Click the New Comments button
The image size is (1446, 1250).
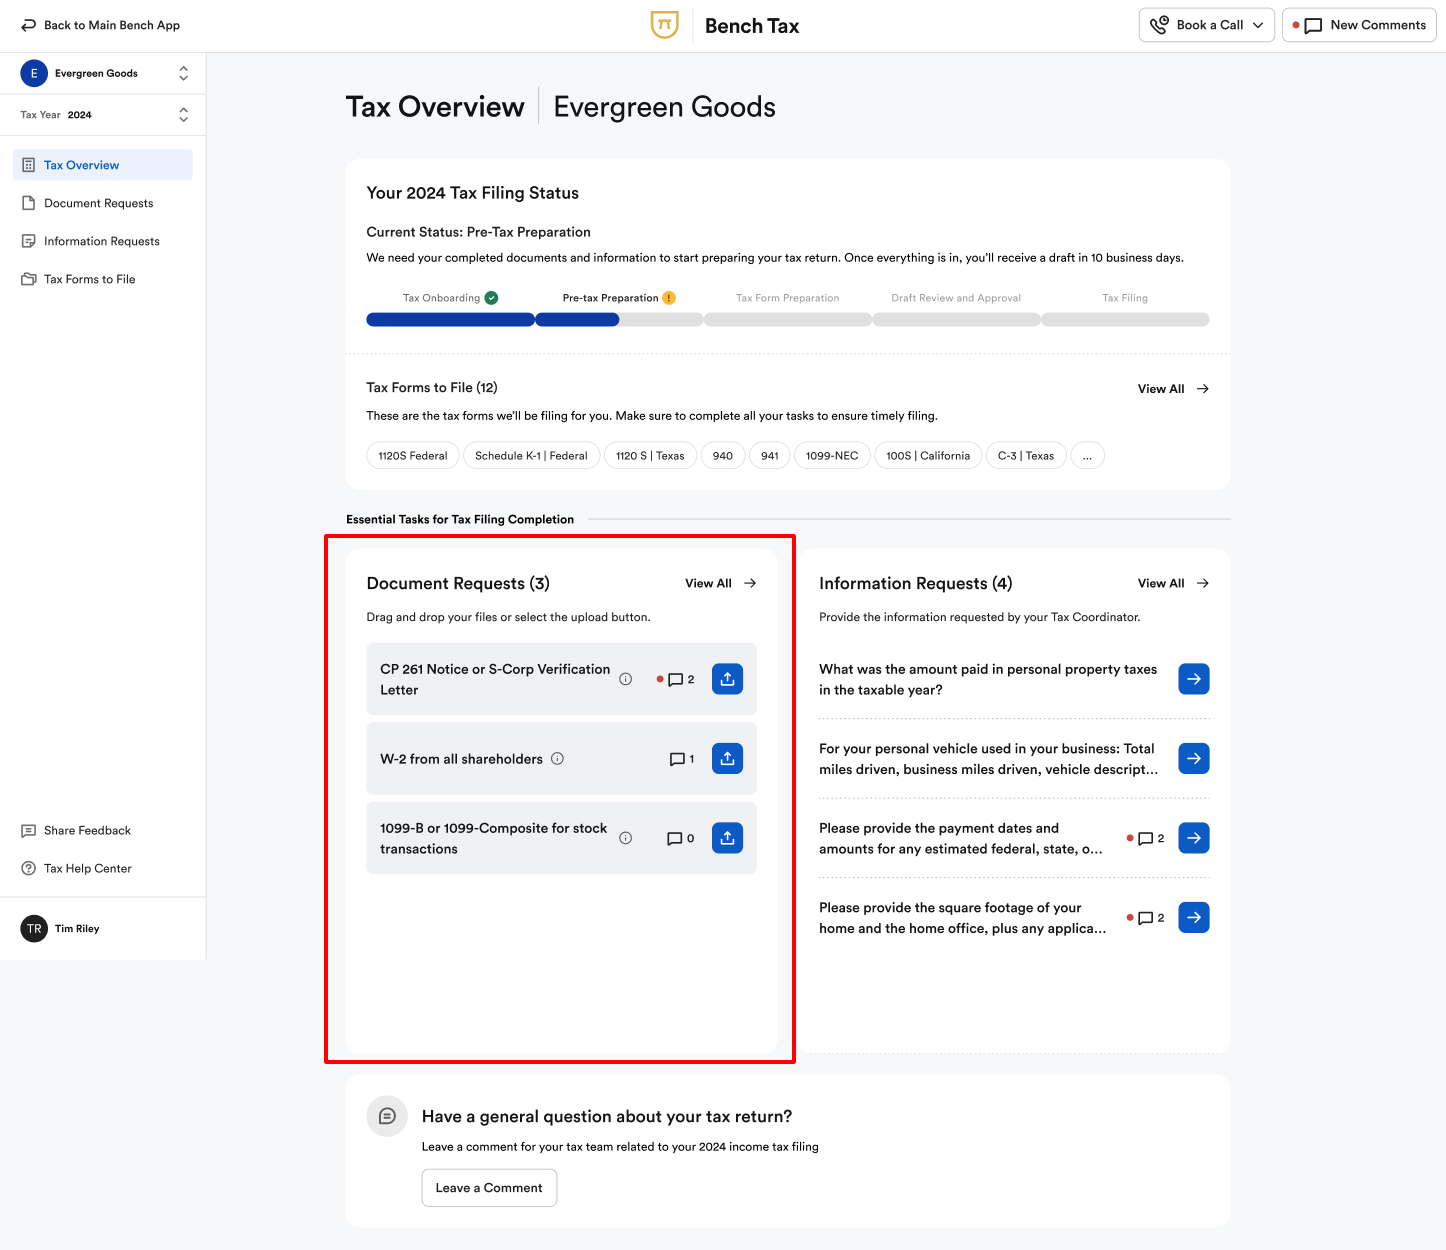pyautogui.click(x=1359, y=25)
